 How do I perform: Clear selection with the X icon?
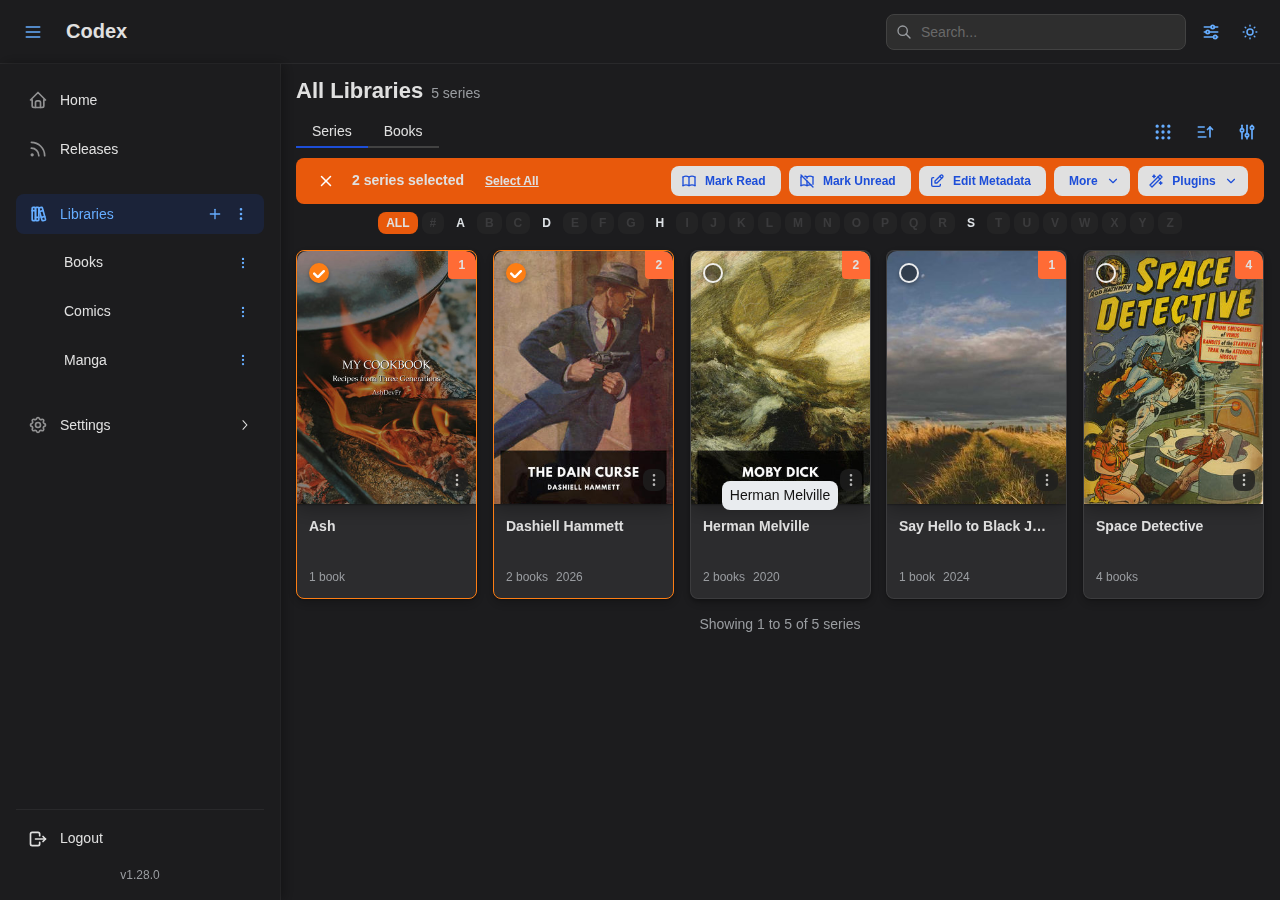pyautogui.click(x=326, y=181)
